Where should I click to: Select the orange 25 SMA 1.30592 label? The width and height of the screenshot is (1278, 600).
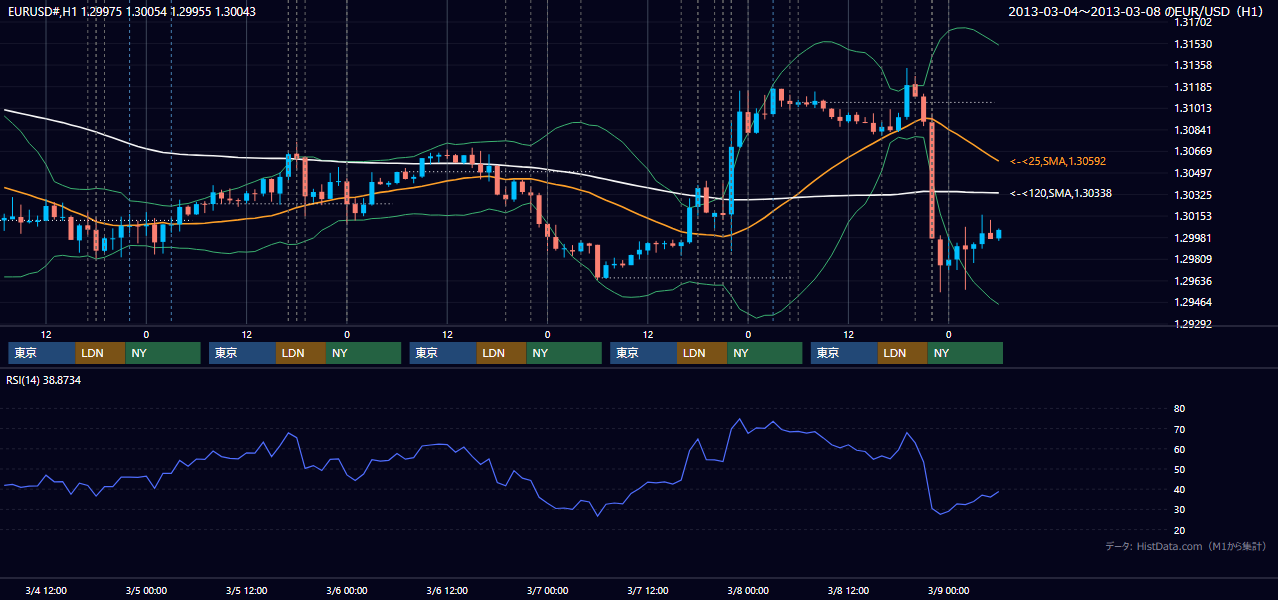(1058, 161)
